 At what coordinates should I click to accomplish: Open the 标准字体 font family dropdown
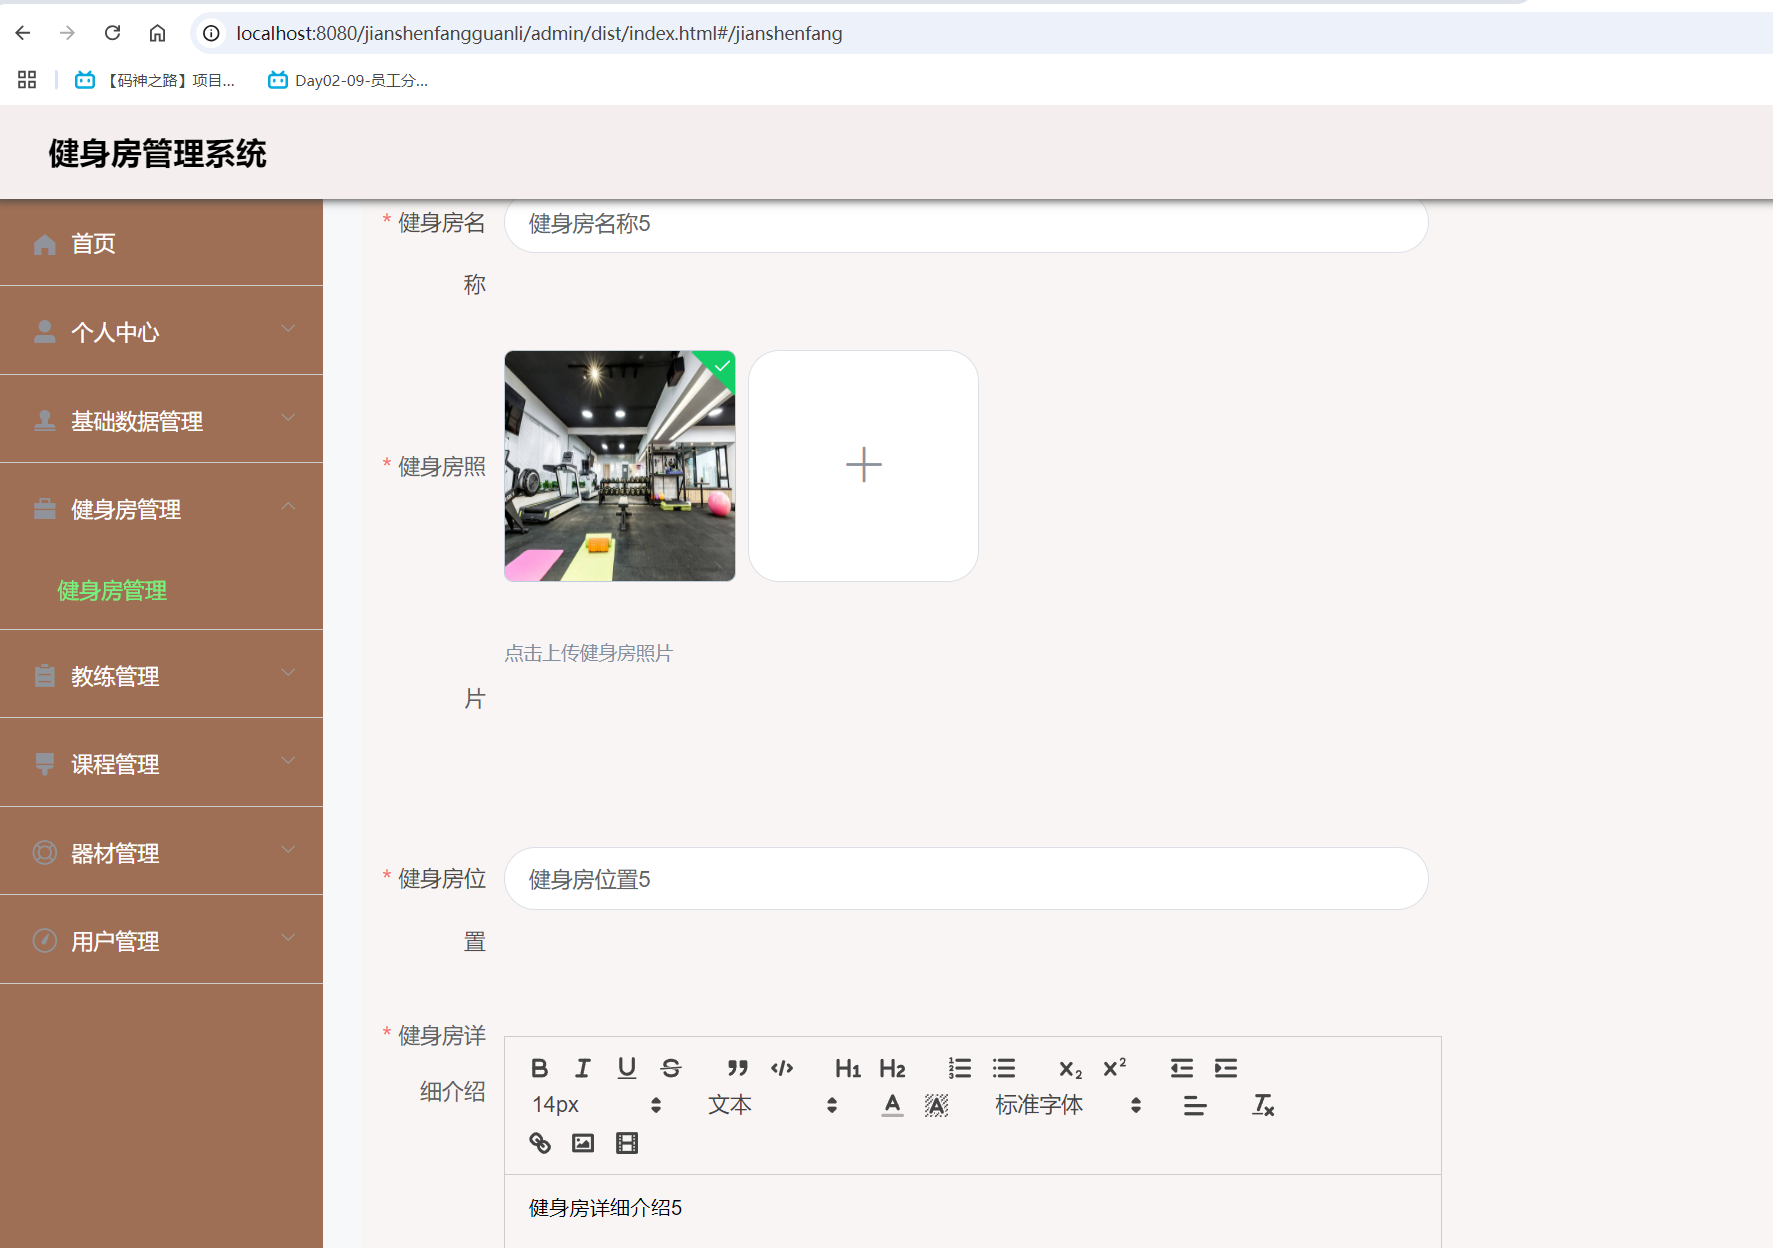[1040, 1105]
